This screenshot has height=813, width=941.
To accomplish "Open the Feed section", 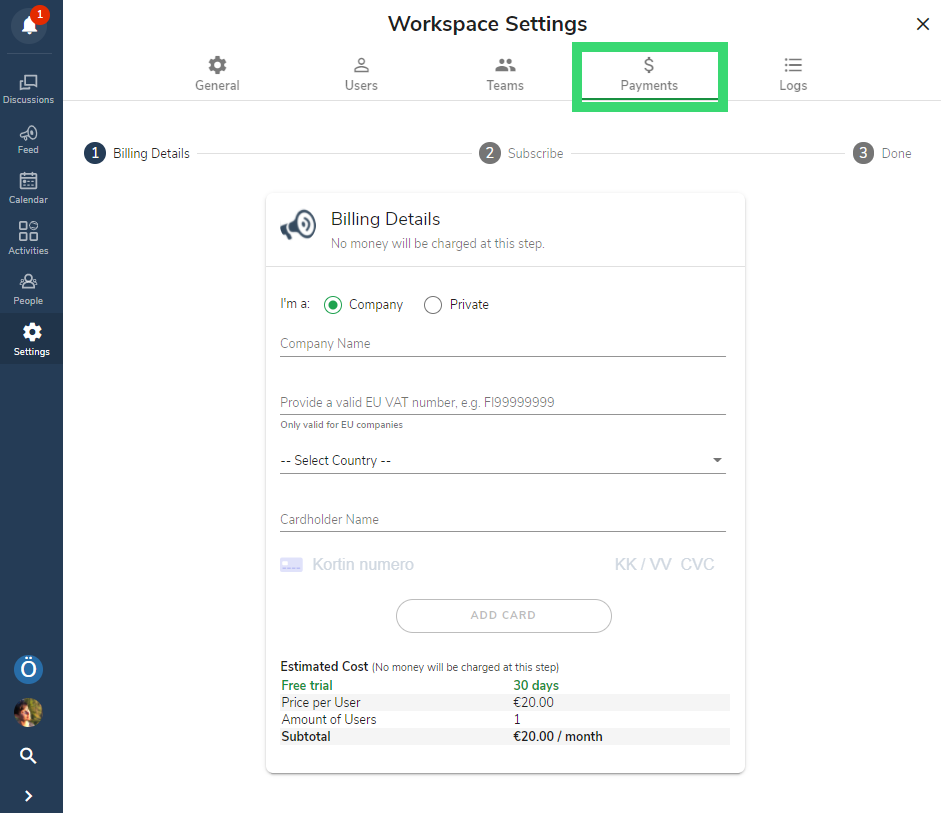I will click(x=28, y=140).
